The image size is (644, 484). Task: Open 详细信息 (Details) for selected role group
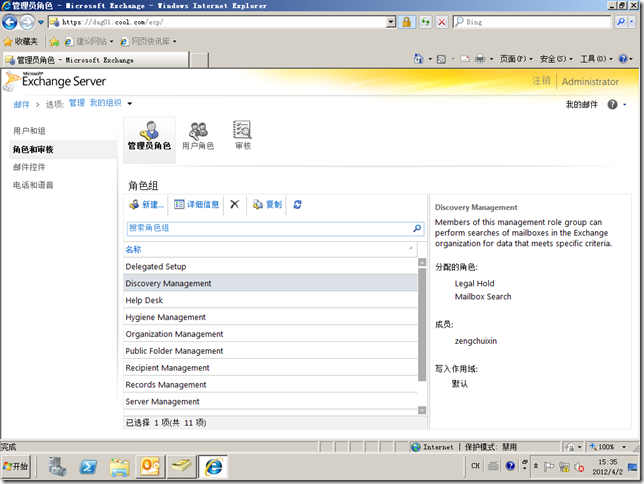pos(196,204)
